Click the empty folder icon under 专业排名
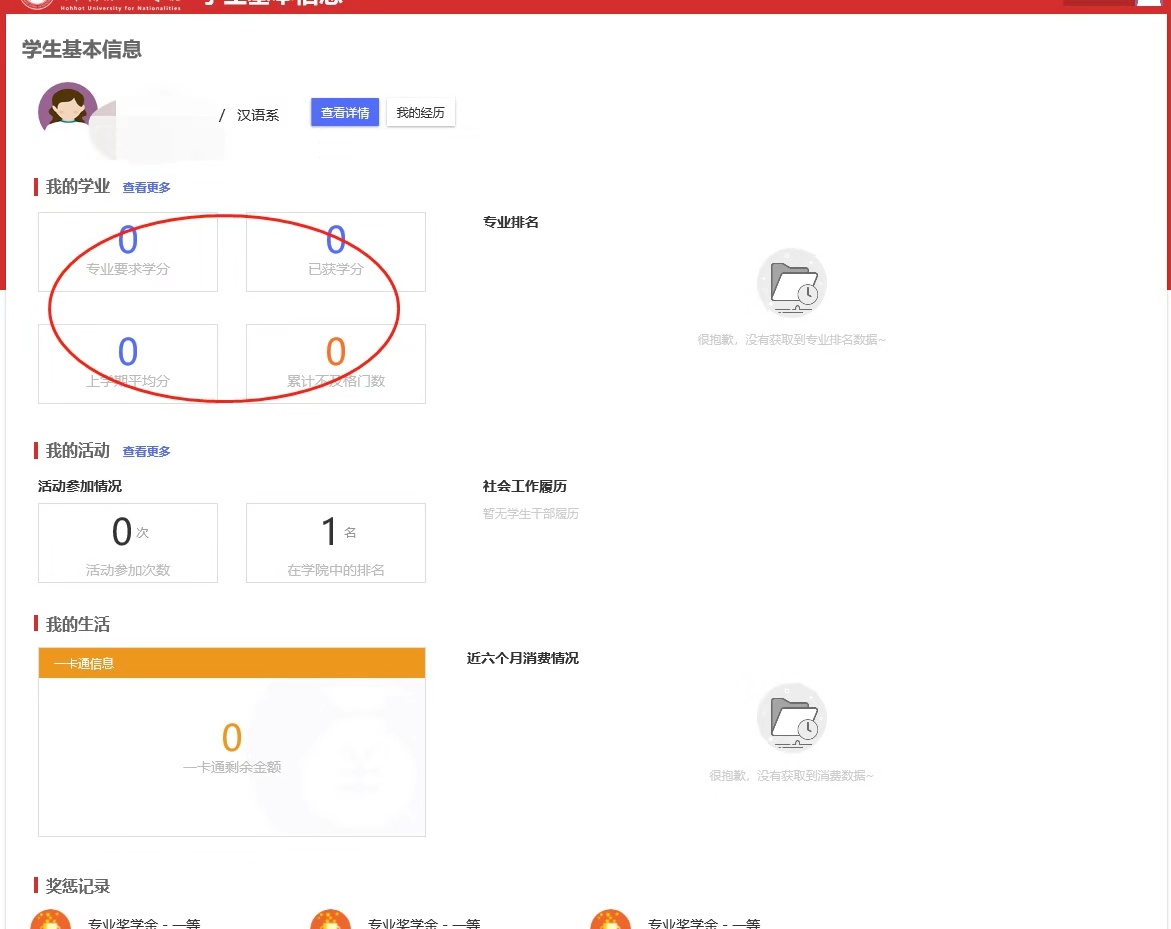Image resolution: width=1171 pixels, height=929 pixels. 791,283
